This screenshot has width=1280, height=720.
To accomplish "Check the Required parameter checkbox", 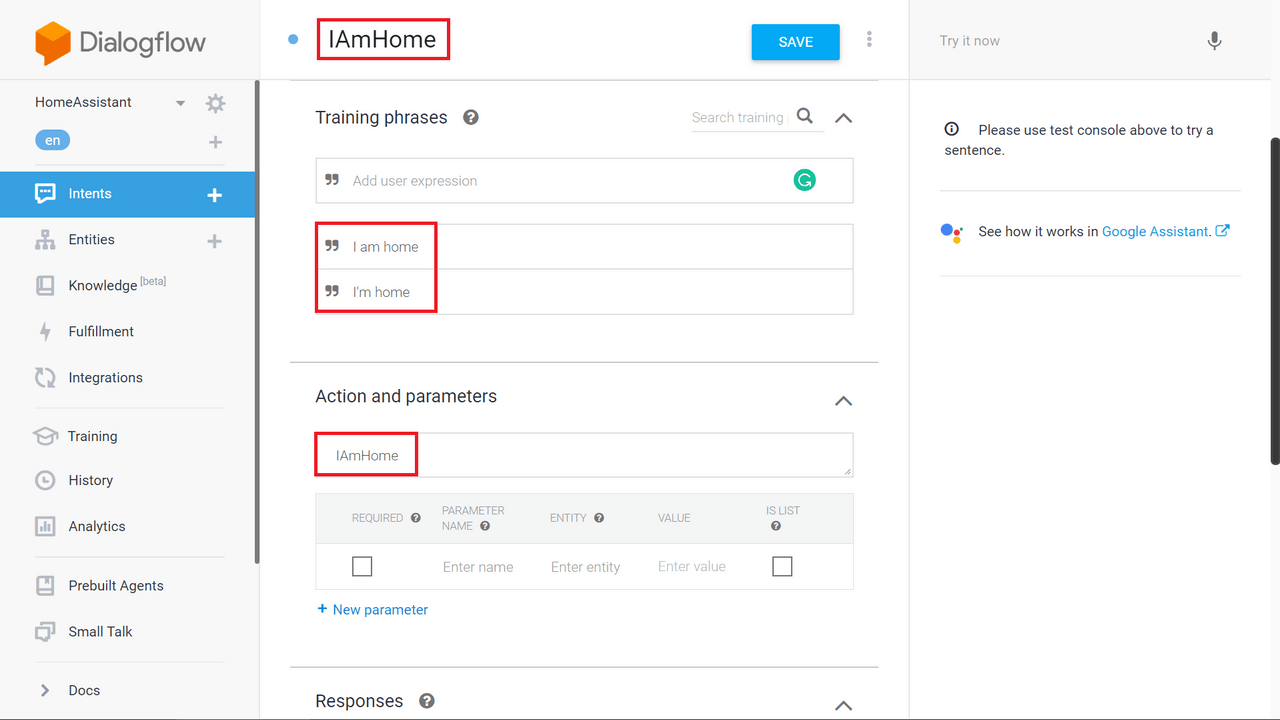I will pyautogui.click(x=362, y=567).
